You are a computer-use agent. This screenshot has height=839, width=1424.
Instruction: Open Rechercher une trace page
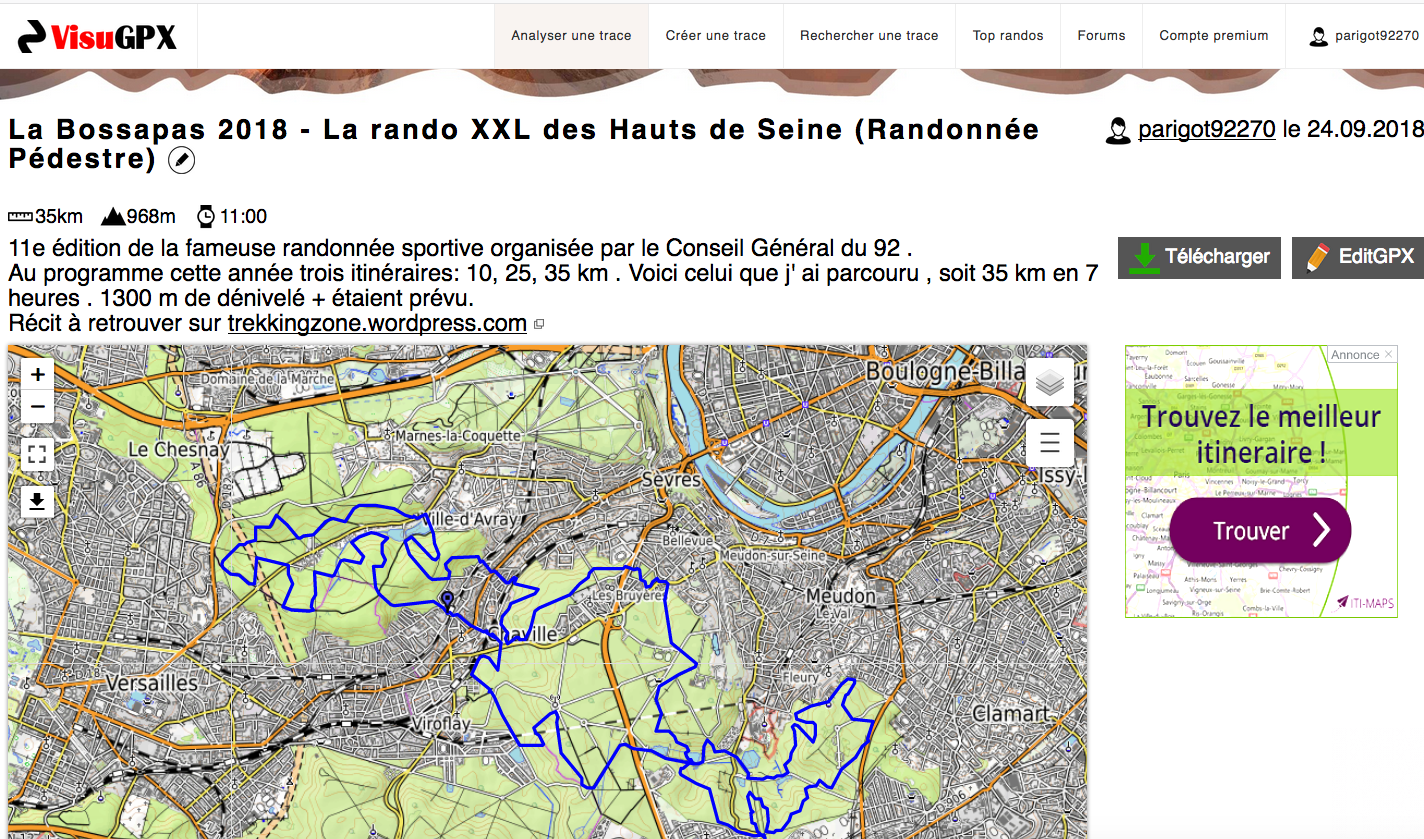point(868,36)
